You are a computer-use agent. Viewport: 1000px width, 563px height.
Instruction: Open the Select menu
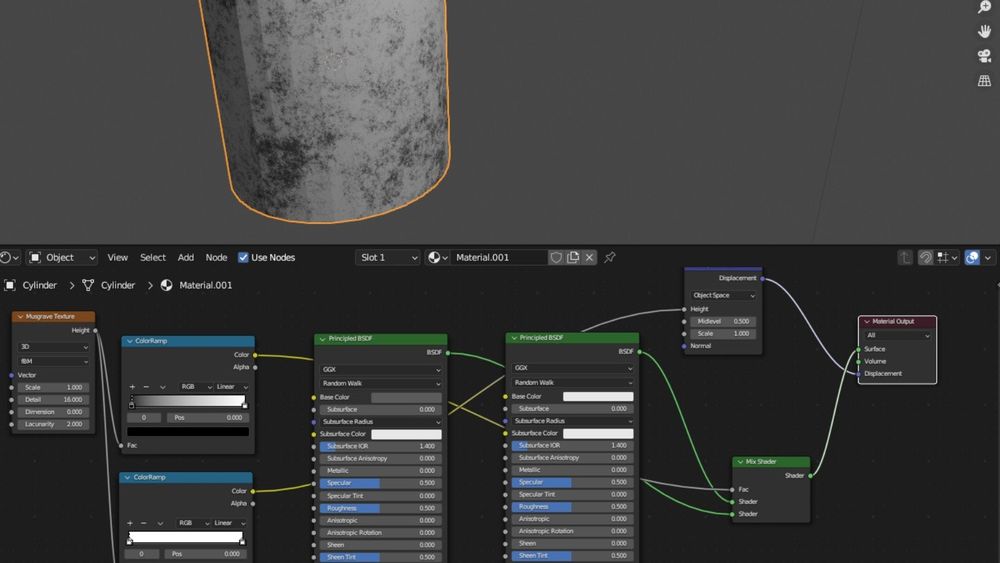pyautogui.click(x=152, y=258)
